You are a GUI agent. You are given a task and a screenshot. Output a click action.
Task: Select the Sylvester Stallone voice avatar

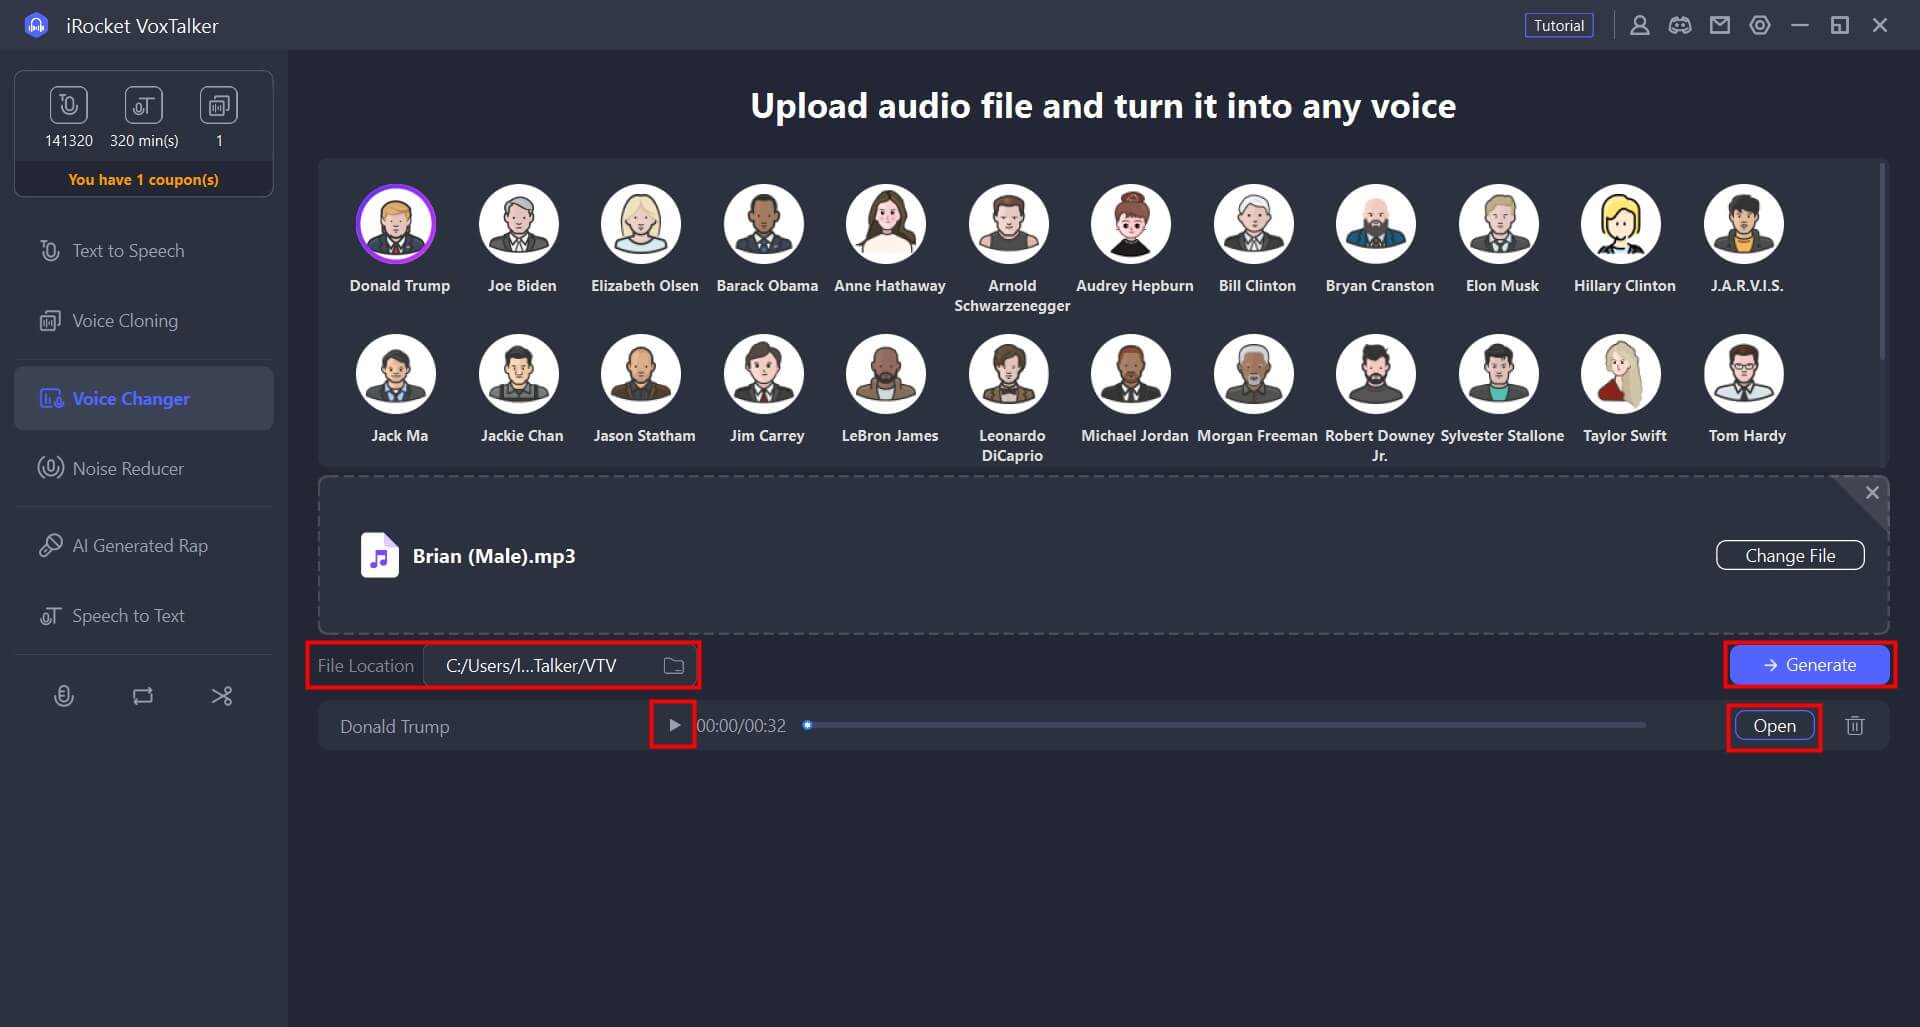1499,374
